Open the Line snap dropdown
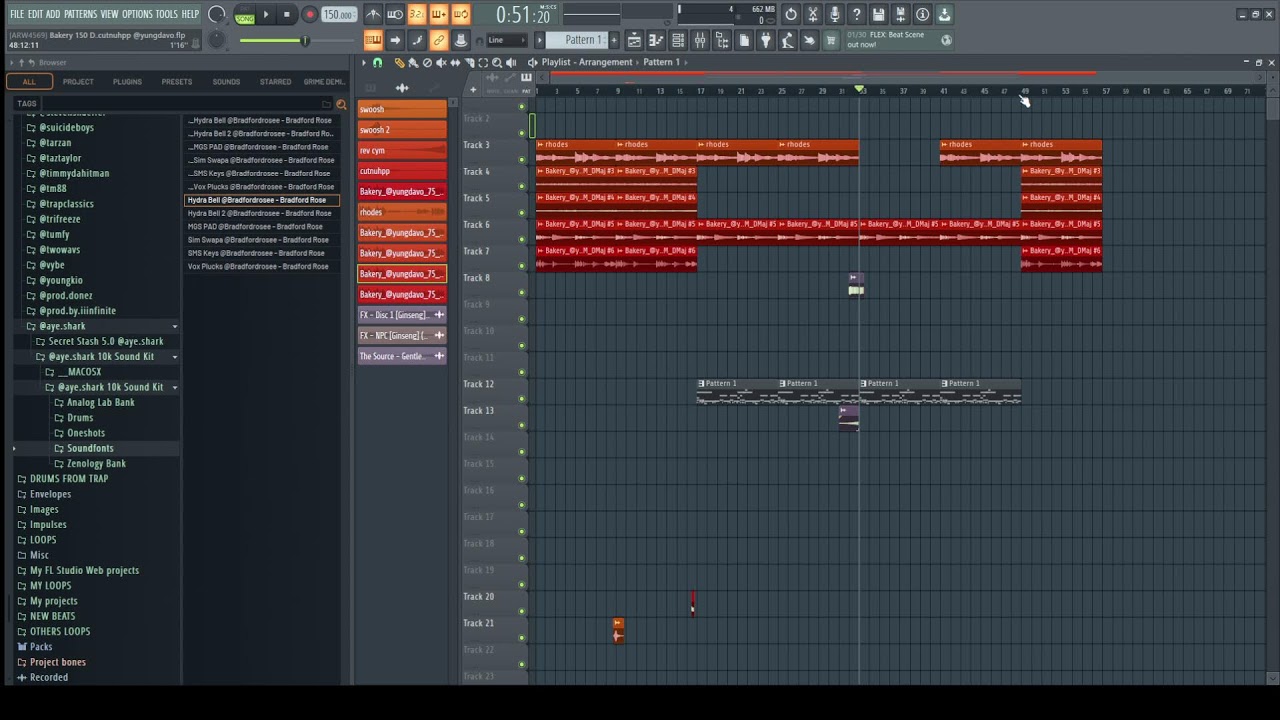This screenshot has height=720, width=1280. pyautogui.click(x=506, y=40)
